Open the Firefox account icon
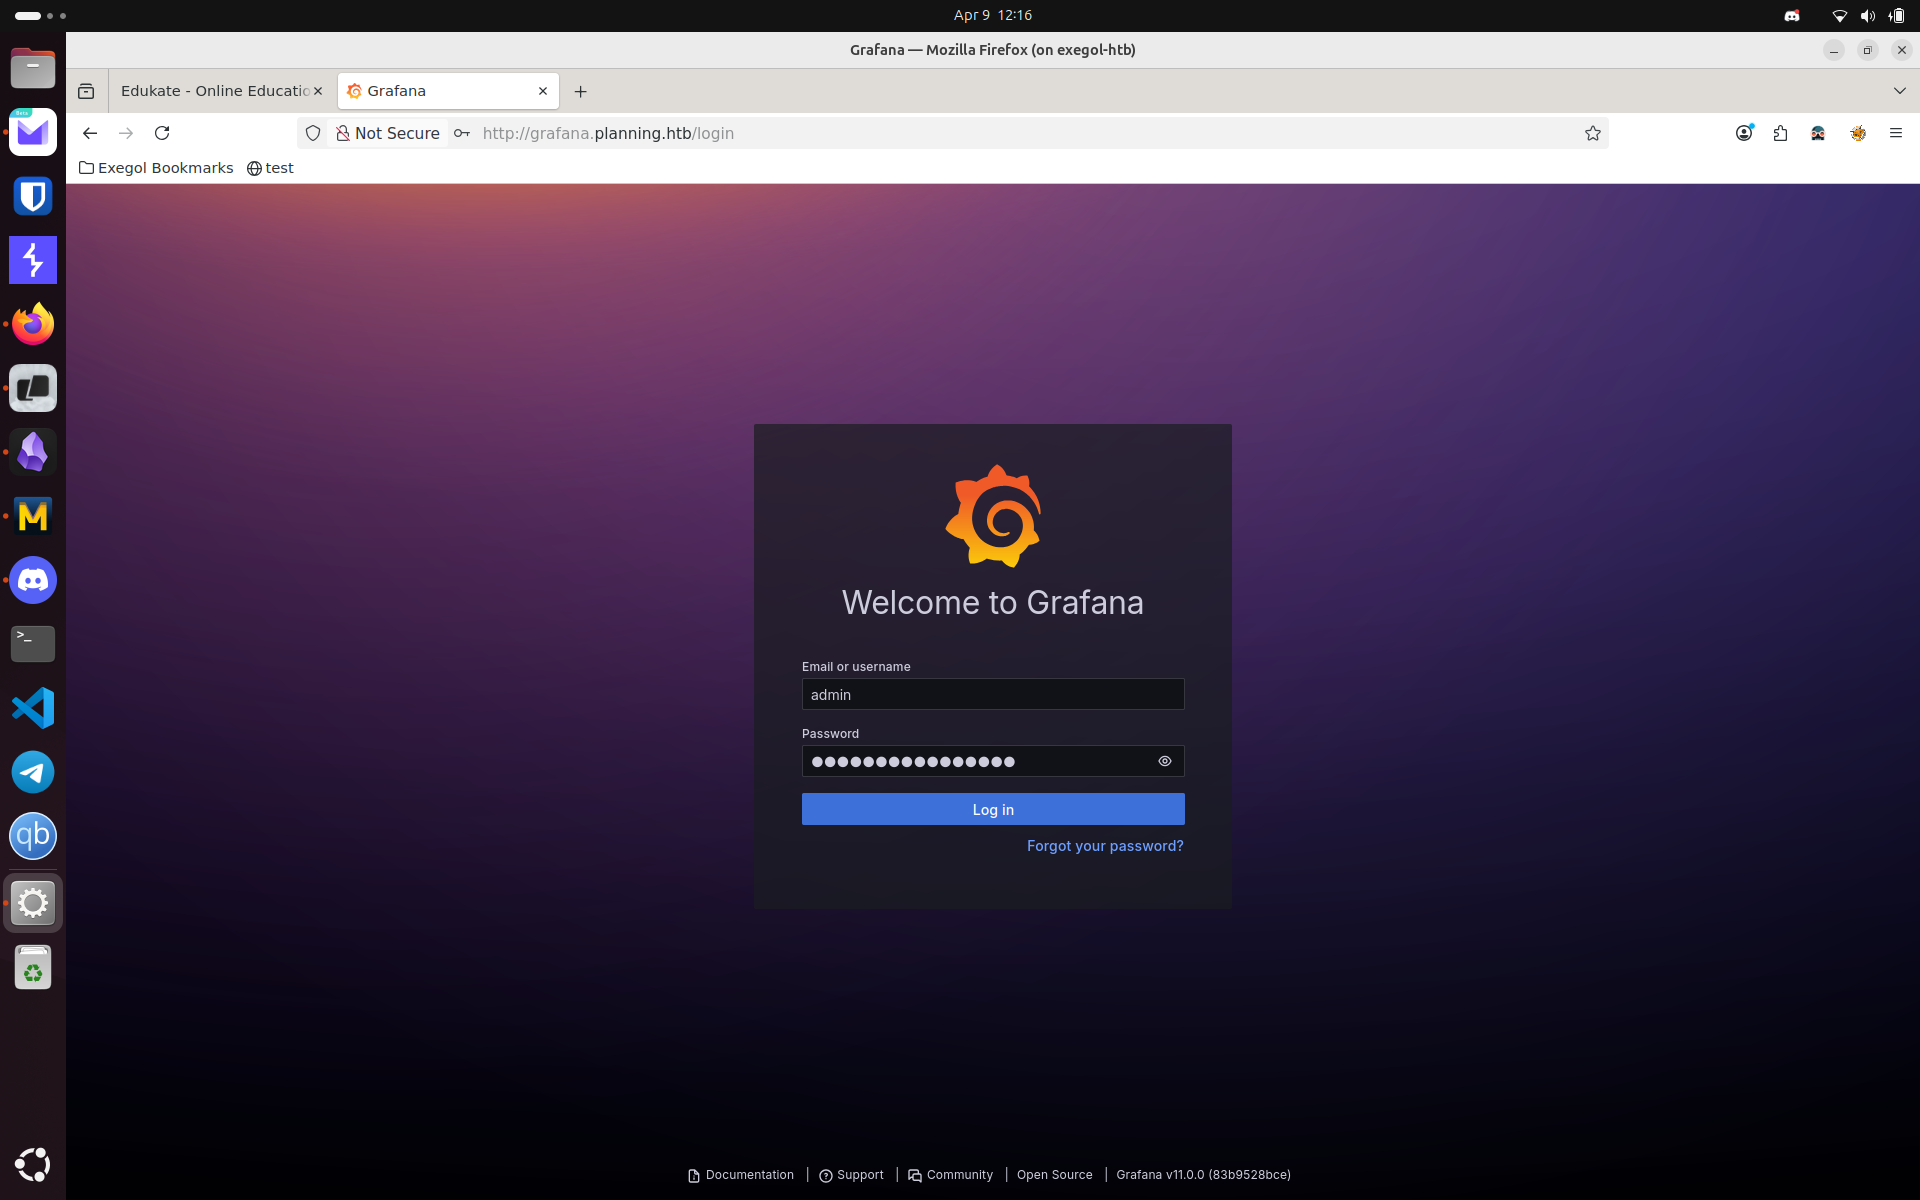Viewport: 1920px width, 1200px height. click(x=1743, y=133)
